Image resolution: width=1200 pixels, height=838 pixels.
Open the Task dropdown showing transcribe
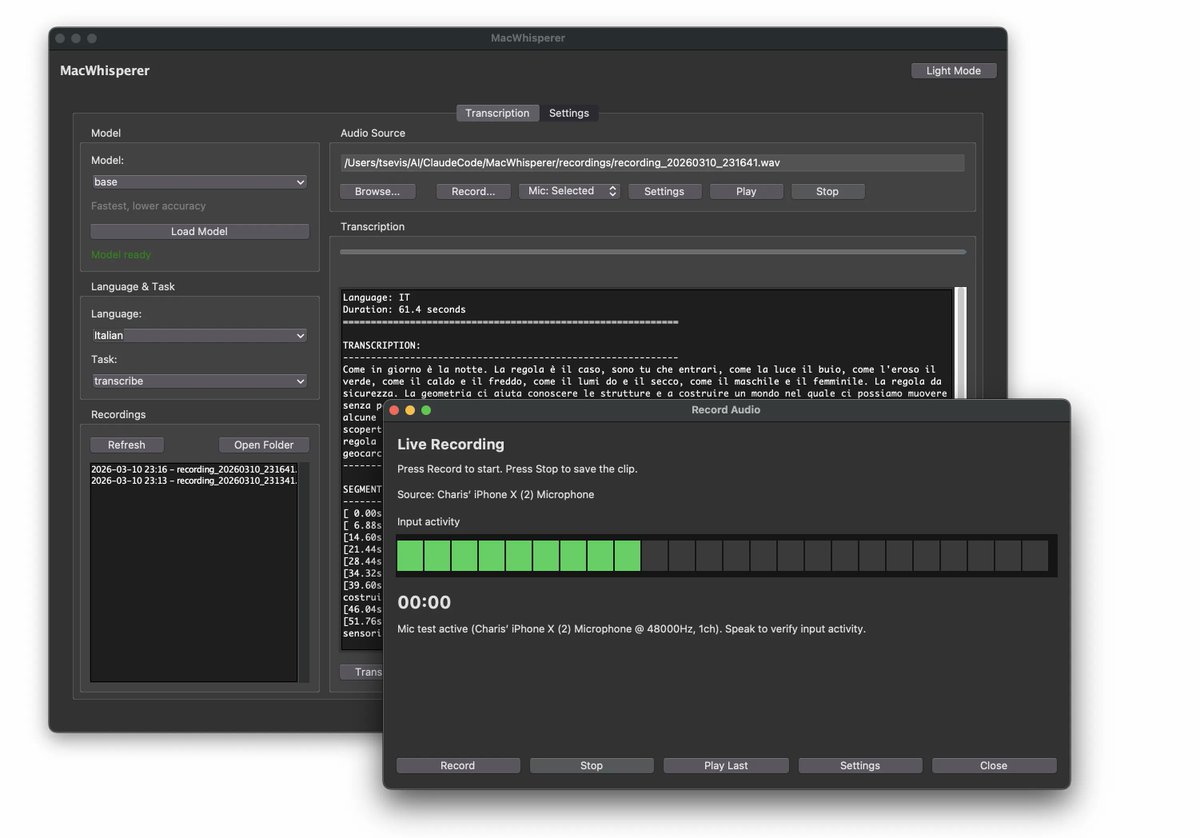199,381
